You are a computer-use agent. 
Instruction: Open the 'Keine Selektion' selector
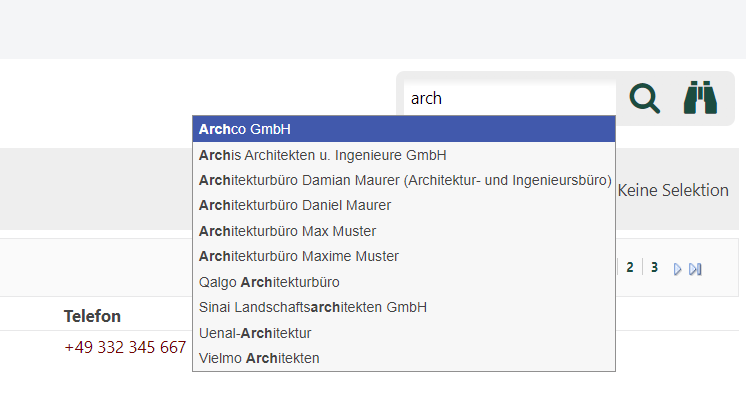click(673, 190)
